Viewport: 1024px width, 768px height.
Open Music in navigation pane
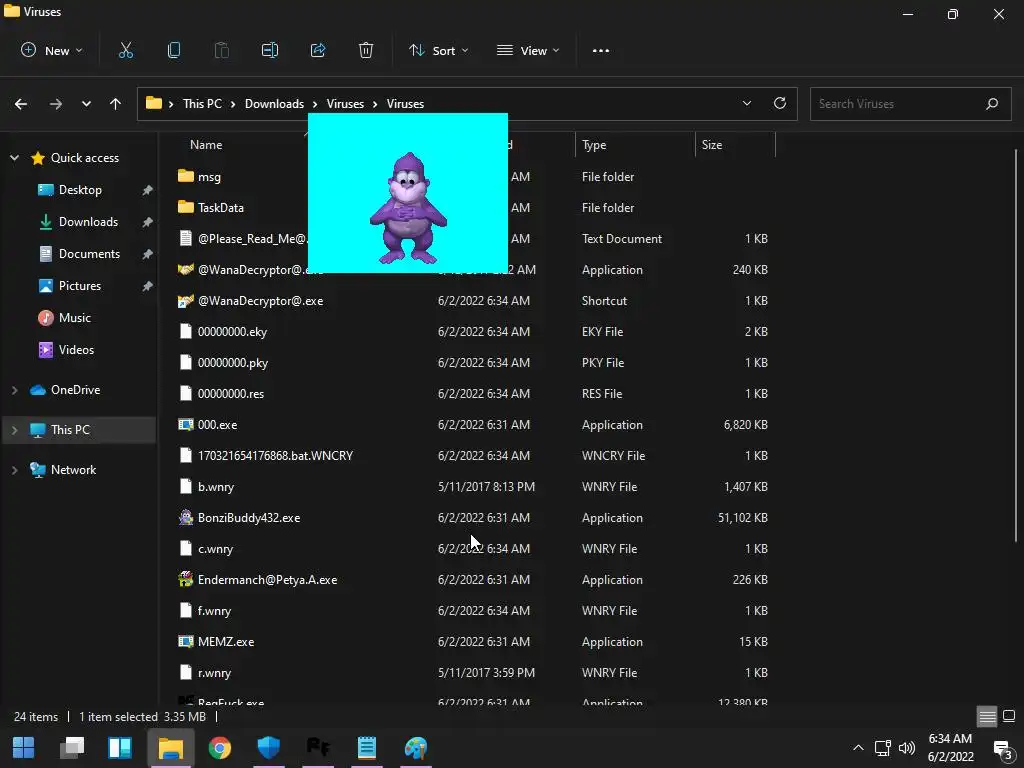74,317
